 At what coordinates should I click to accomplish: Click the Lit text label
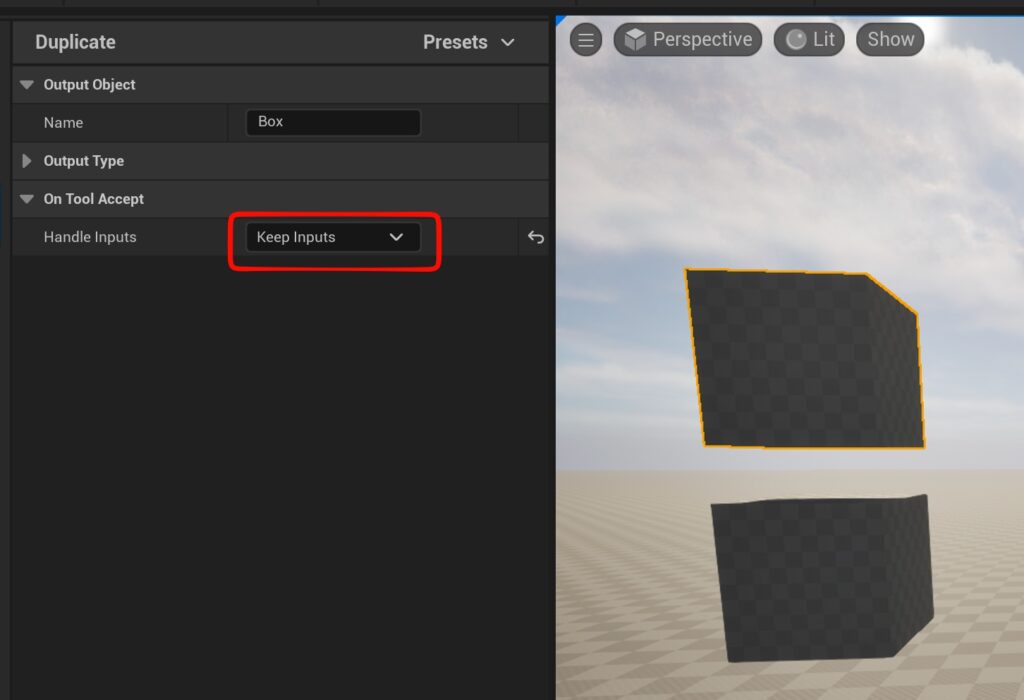pyautogui.click(x=824, y=40)
